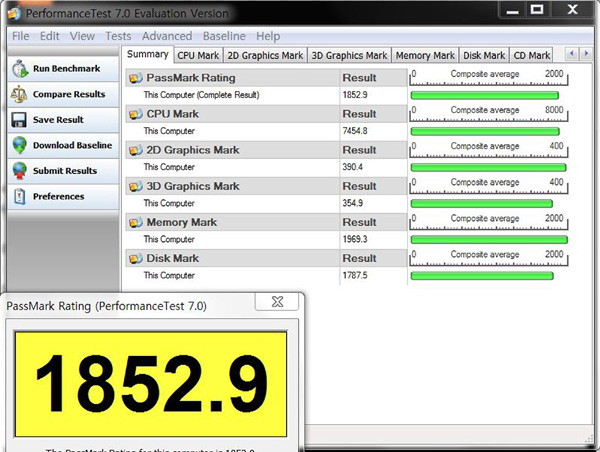Select the 1852.9 PassMark result value
Image resolution: width=600 pixels, height=452 pixels.
pos(355,95)
